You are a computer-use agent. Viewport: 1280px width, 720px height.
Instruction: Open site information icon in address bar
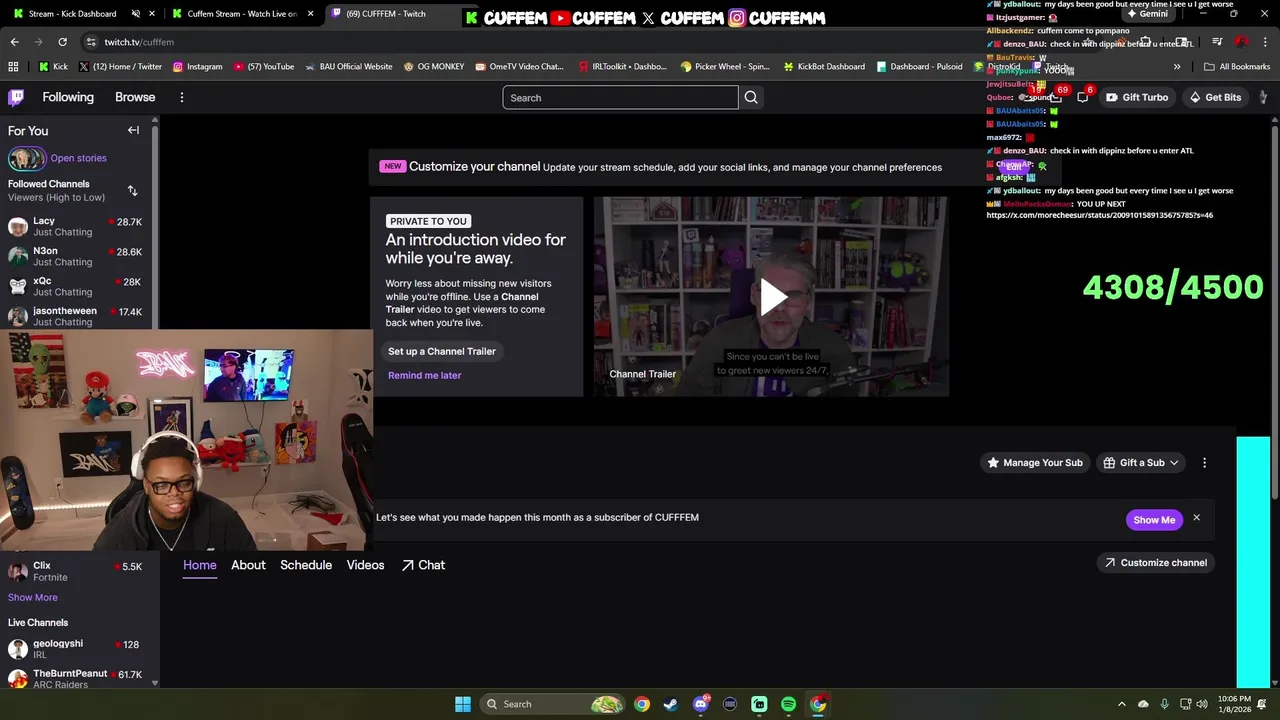click(x=91, y=42)
